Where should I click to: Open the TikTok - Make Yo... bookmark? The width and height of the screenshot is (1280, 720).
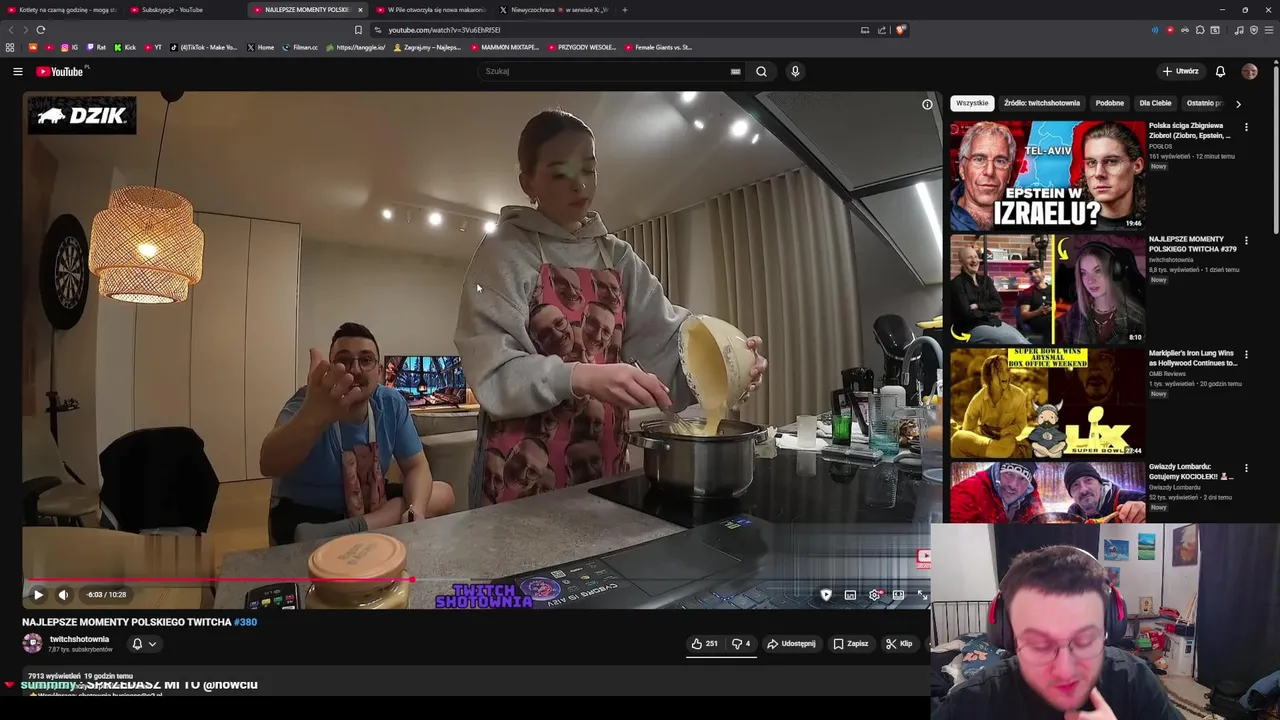click(204, 47)
